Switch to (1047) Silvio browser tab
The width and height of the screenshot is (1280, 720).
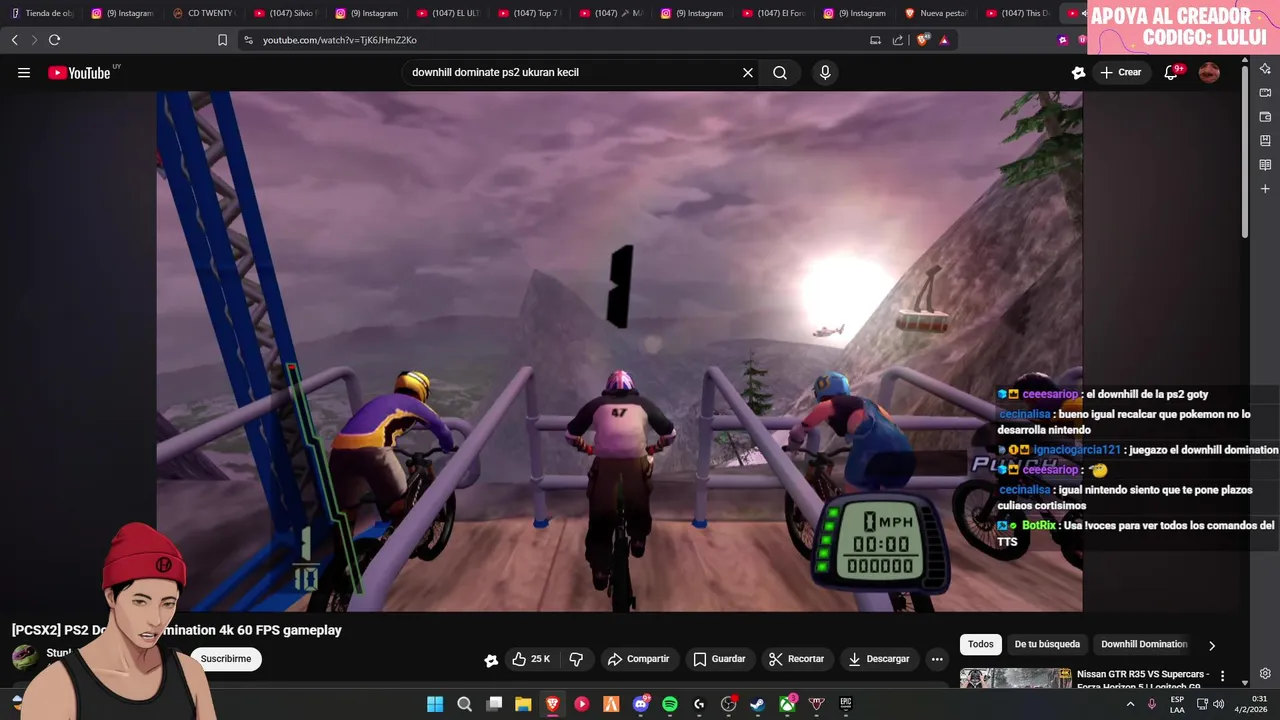(x=285, y=13)
